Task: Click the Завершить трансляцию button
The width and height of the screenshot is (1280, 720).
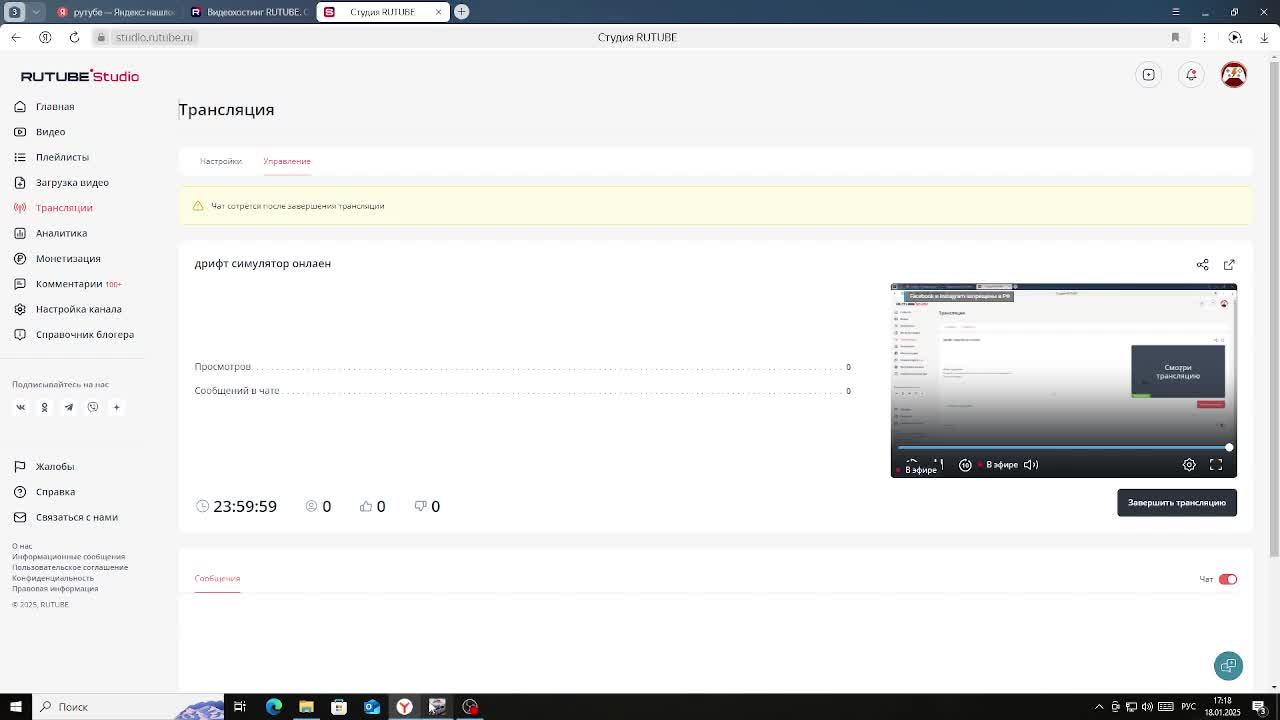Action: pos(1177,503)
